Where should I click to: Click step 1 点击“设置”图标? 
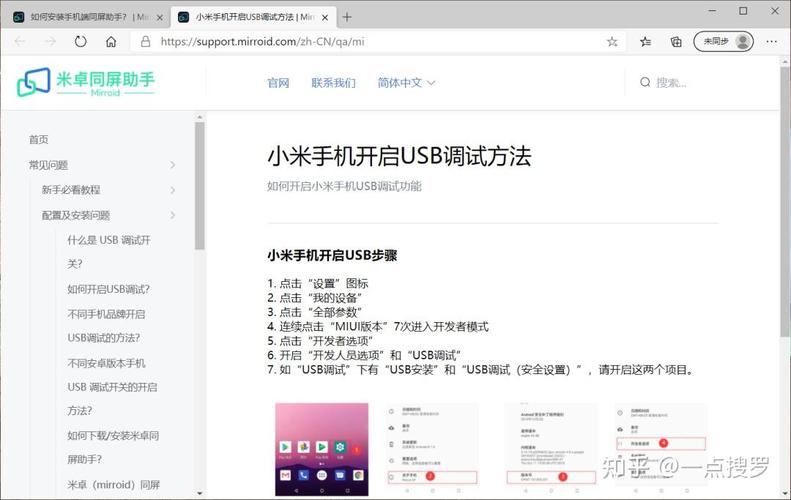click(x=318, y=284)
